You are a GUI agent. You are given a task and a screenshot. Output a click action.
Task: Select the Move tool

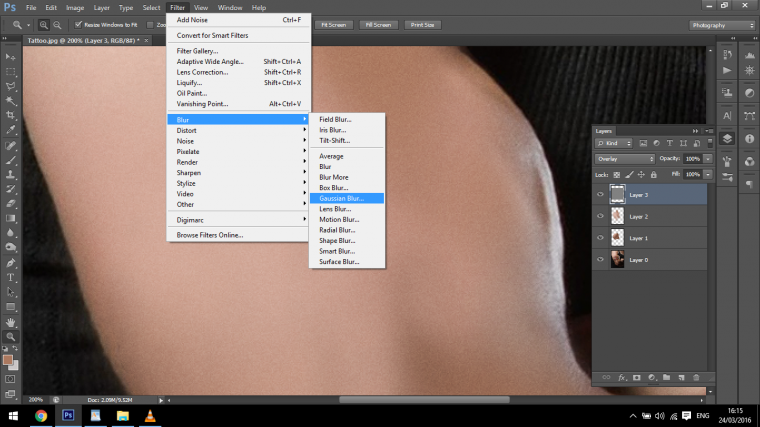point(10,57)
